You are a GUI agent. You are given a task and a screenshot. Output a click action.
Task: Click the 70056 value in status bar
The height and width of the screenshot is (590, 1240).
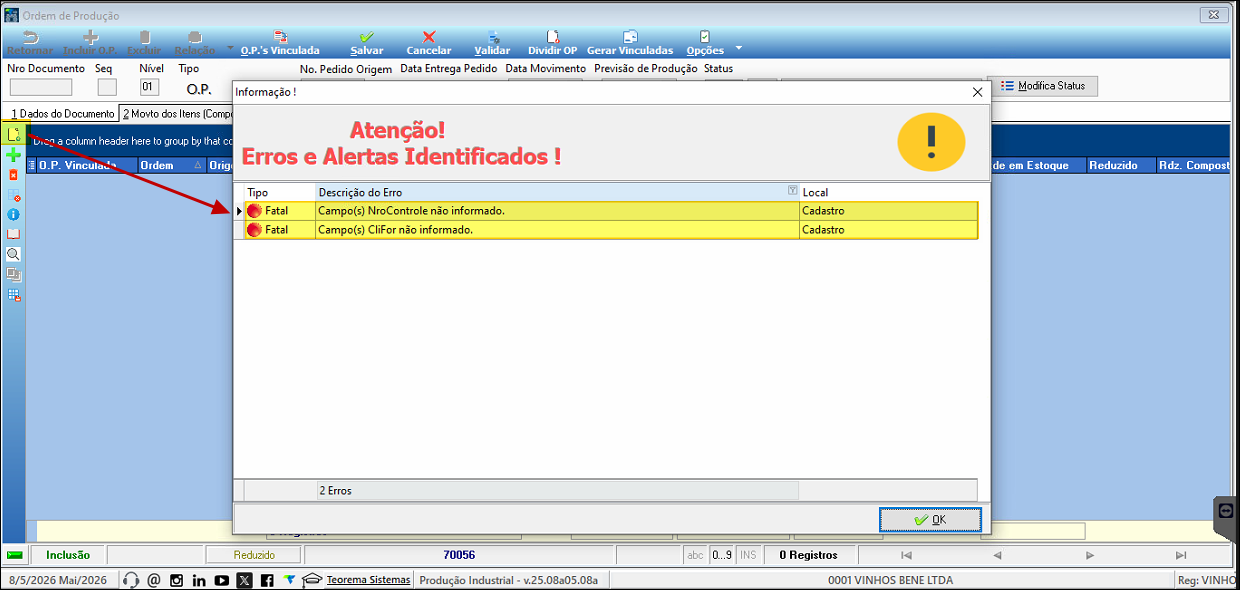459,555
